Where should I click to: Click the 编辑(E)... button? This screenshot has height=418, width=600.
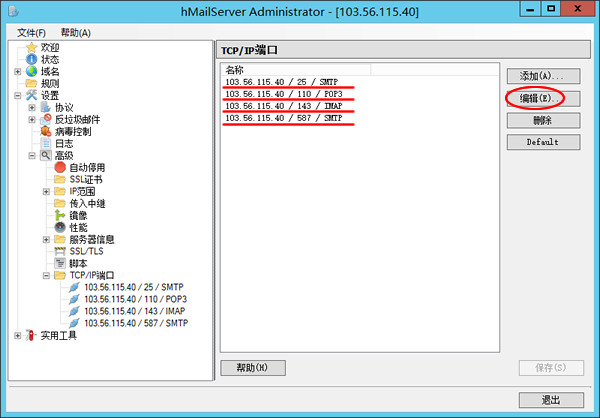click(x=543, y=98)
